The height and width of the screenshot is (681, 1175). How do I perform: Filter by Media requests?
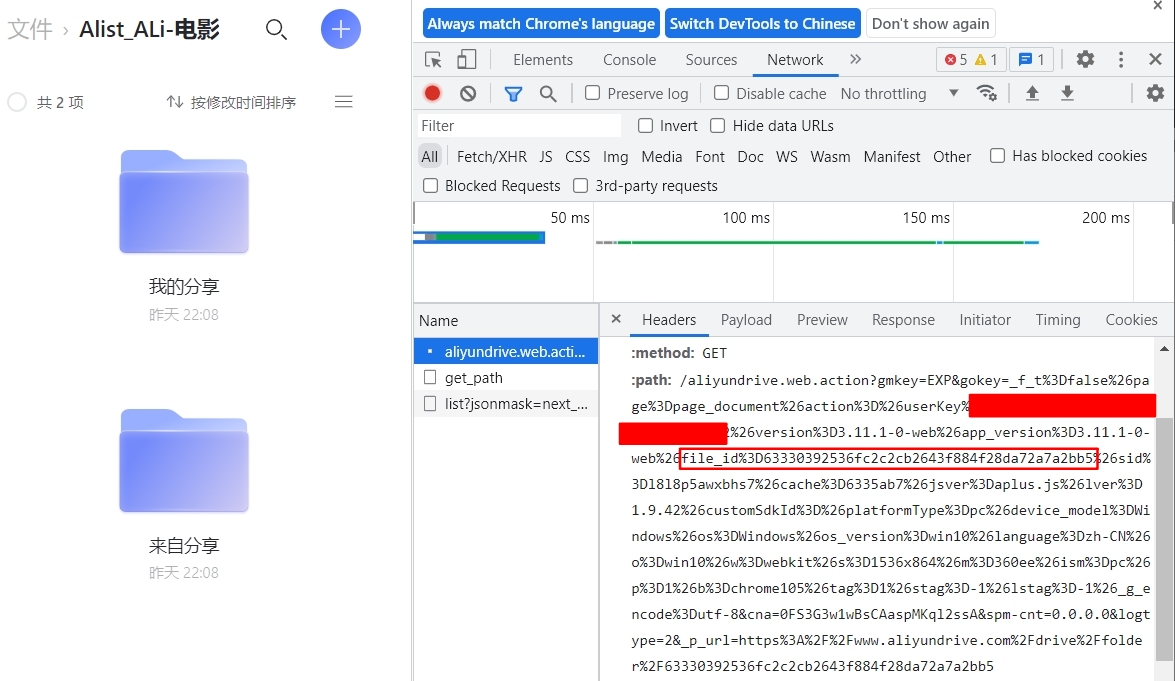click(662, 157)
